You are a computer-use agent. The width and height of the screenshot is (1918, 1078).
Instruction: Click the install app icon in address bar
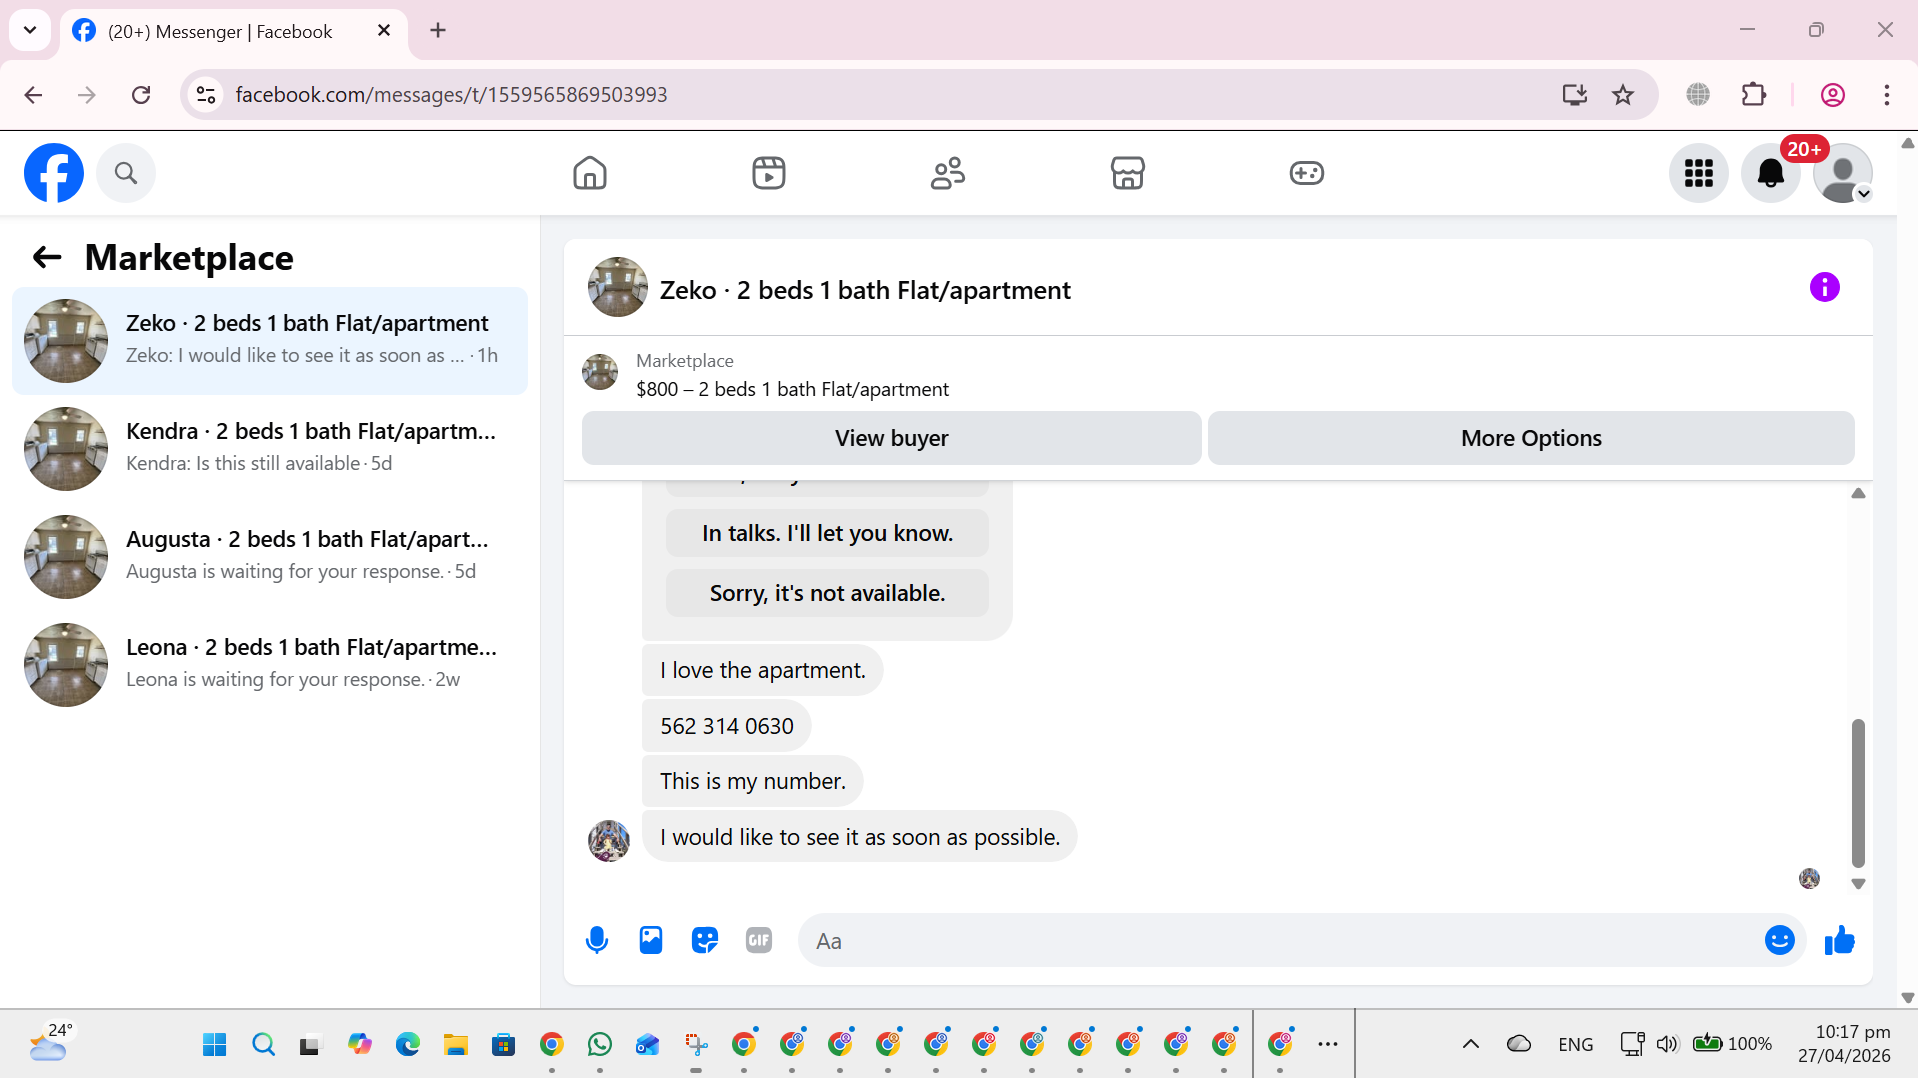click(1575, 95)
